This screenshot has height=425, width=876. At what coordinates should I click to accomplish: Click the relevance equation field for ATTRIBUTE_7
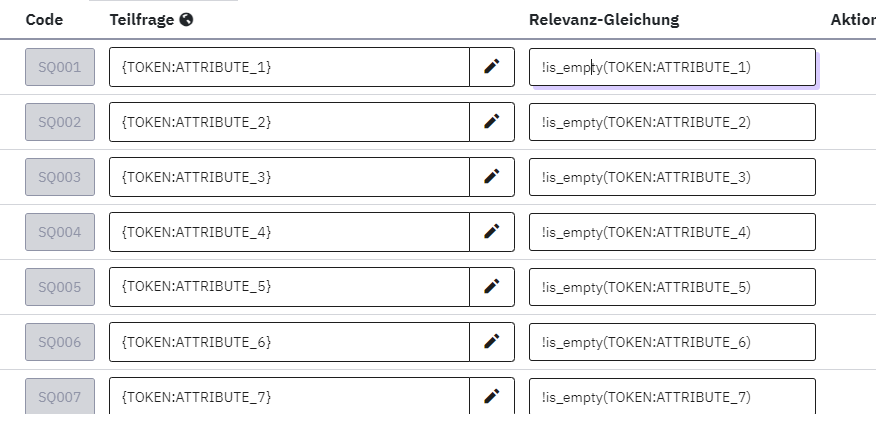pos(672,397)
